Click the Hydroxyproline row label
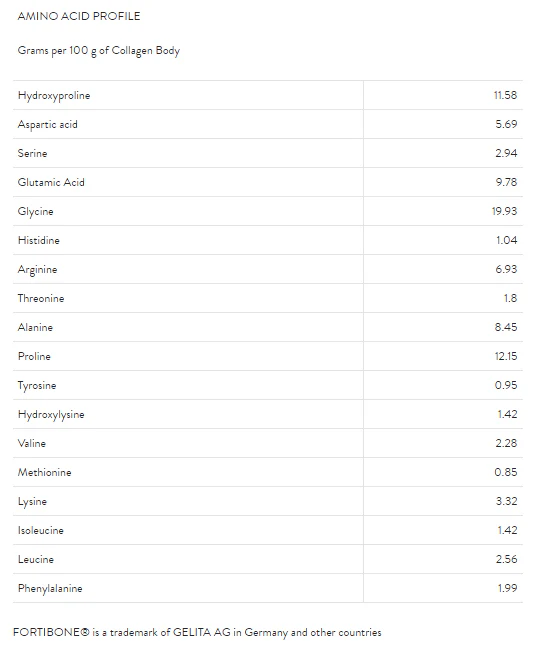The height and width of the screenshot is (649, 537). tap(54, 96)
